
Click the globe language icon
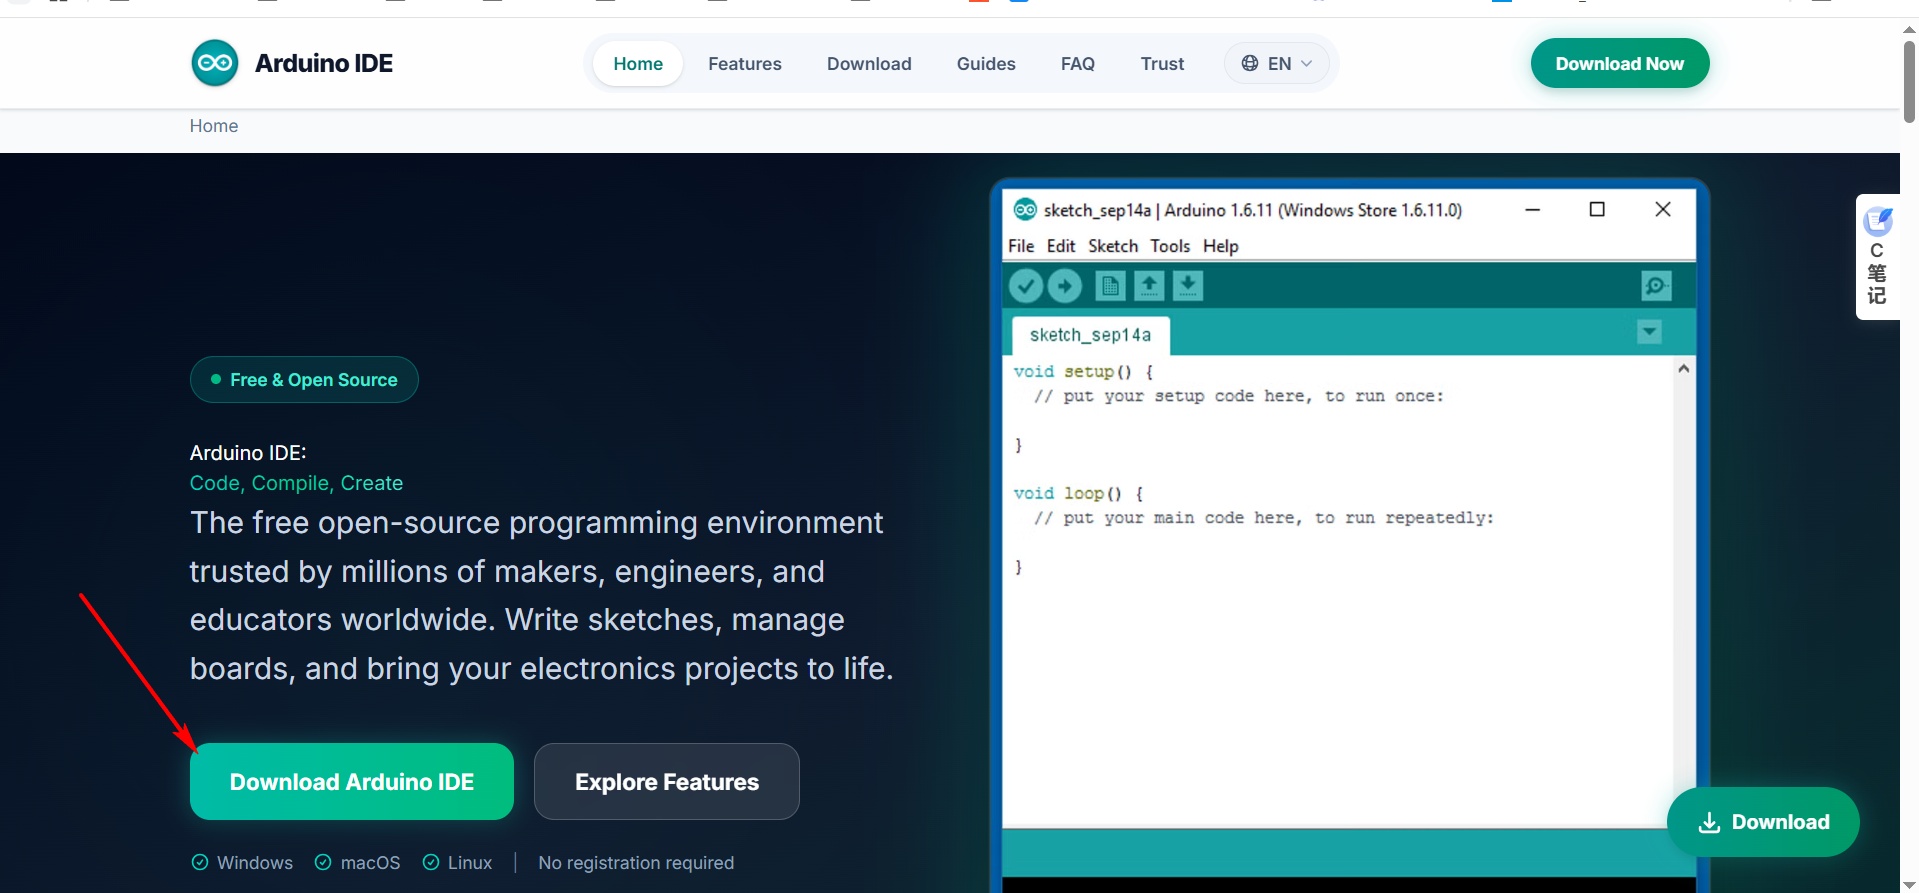coord(1250,63)
